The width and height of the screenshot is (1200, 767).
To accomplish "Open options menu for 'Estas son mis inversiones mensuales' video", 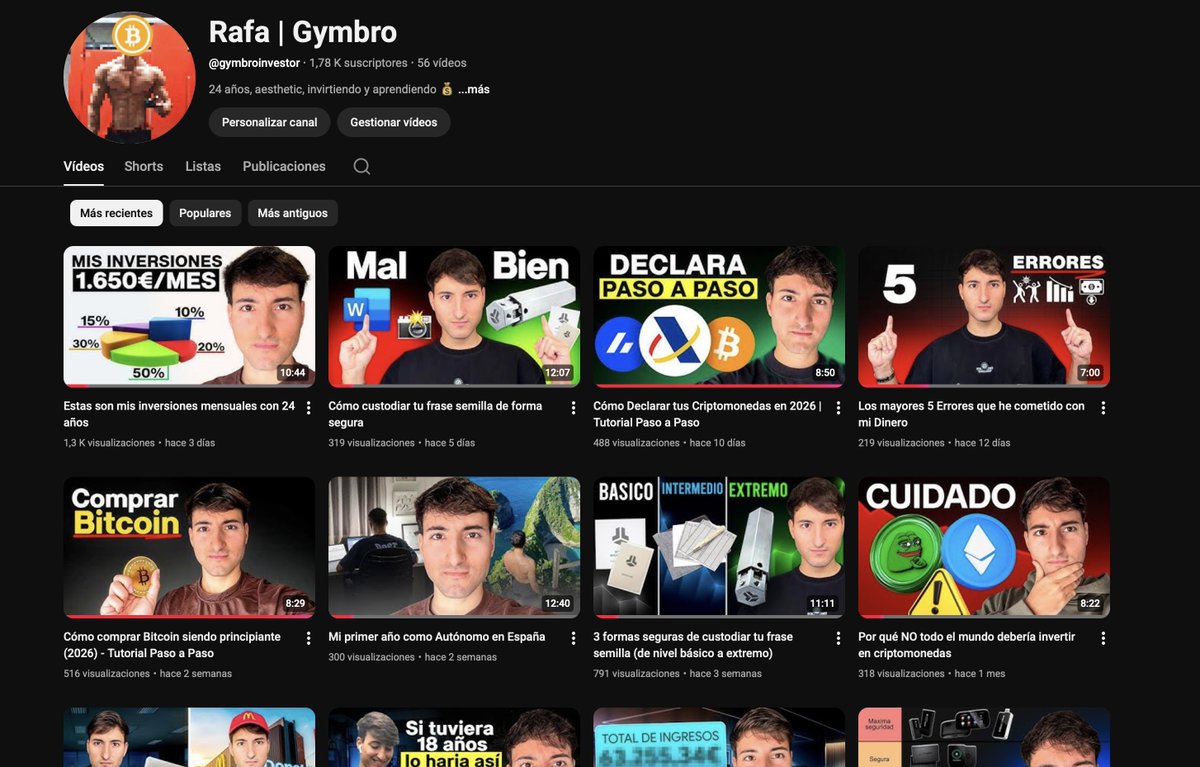I will 308,408.
